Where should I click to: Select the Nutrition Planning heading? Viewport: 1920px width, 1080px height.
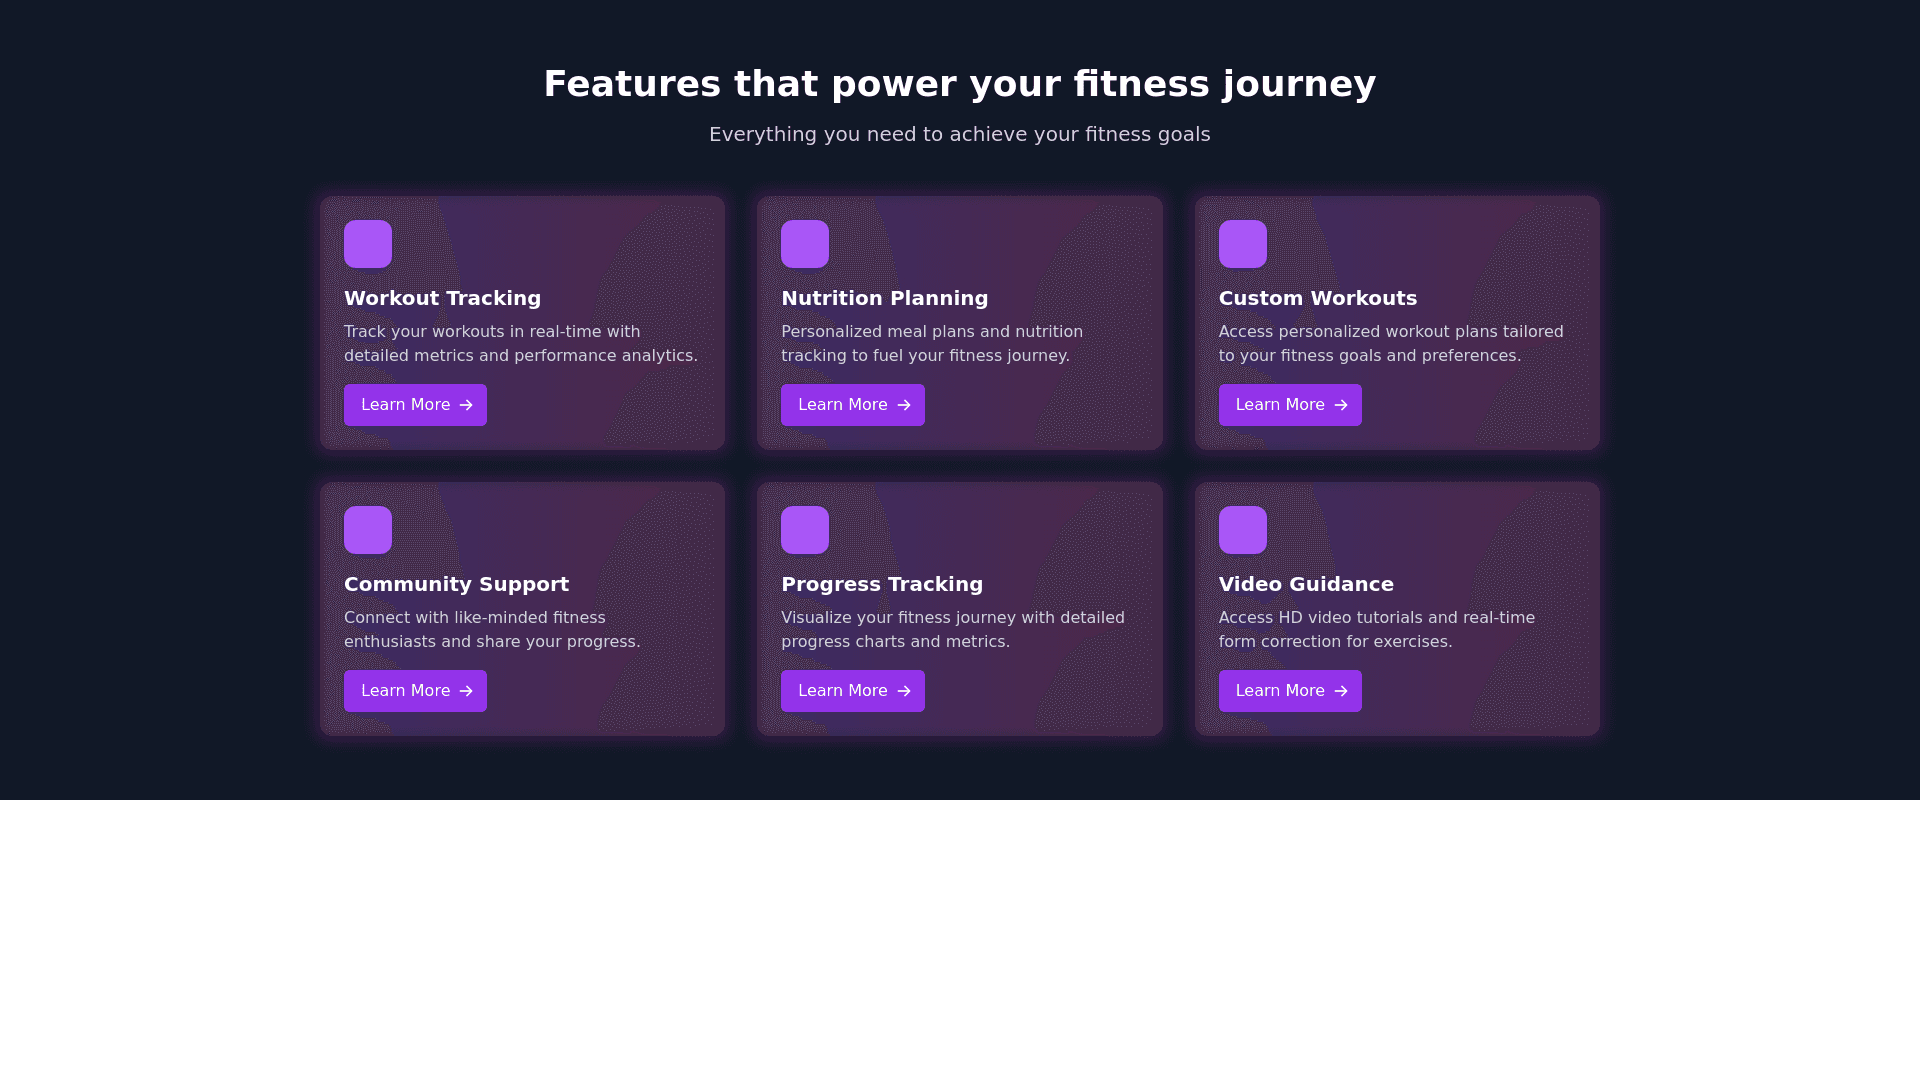point(884,298)
